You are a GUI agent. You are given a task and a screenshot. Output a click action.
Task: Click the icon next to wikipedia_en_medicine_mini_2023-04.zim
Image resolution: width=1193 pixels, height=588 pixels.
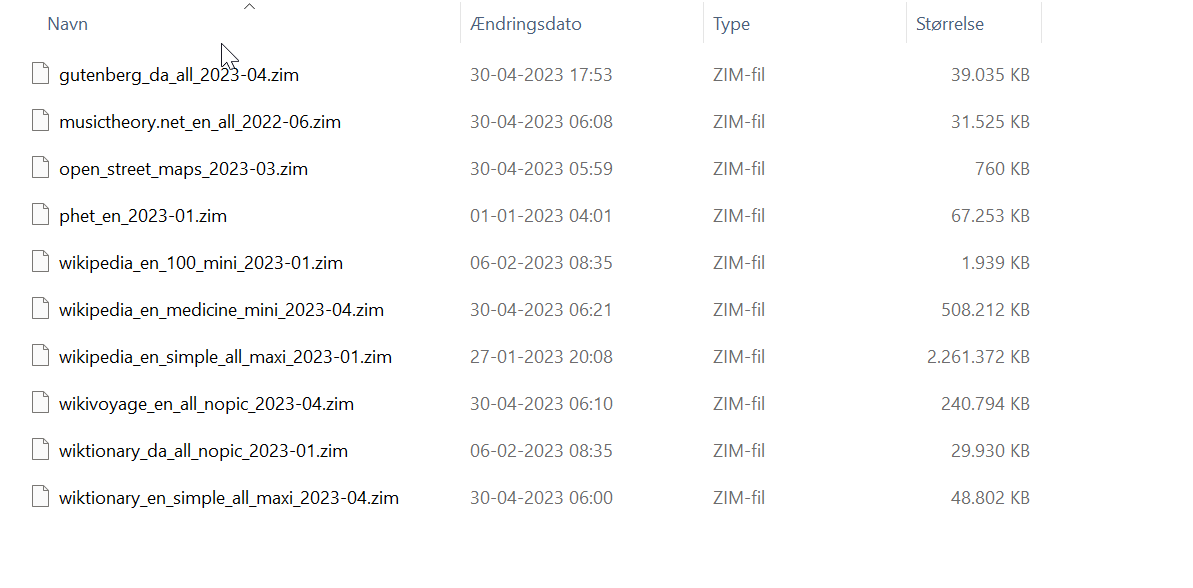(x=40, y=309)
